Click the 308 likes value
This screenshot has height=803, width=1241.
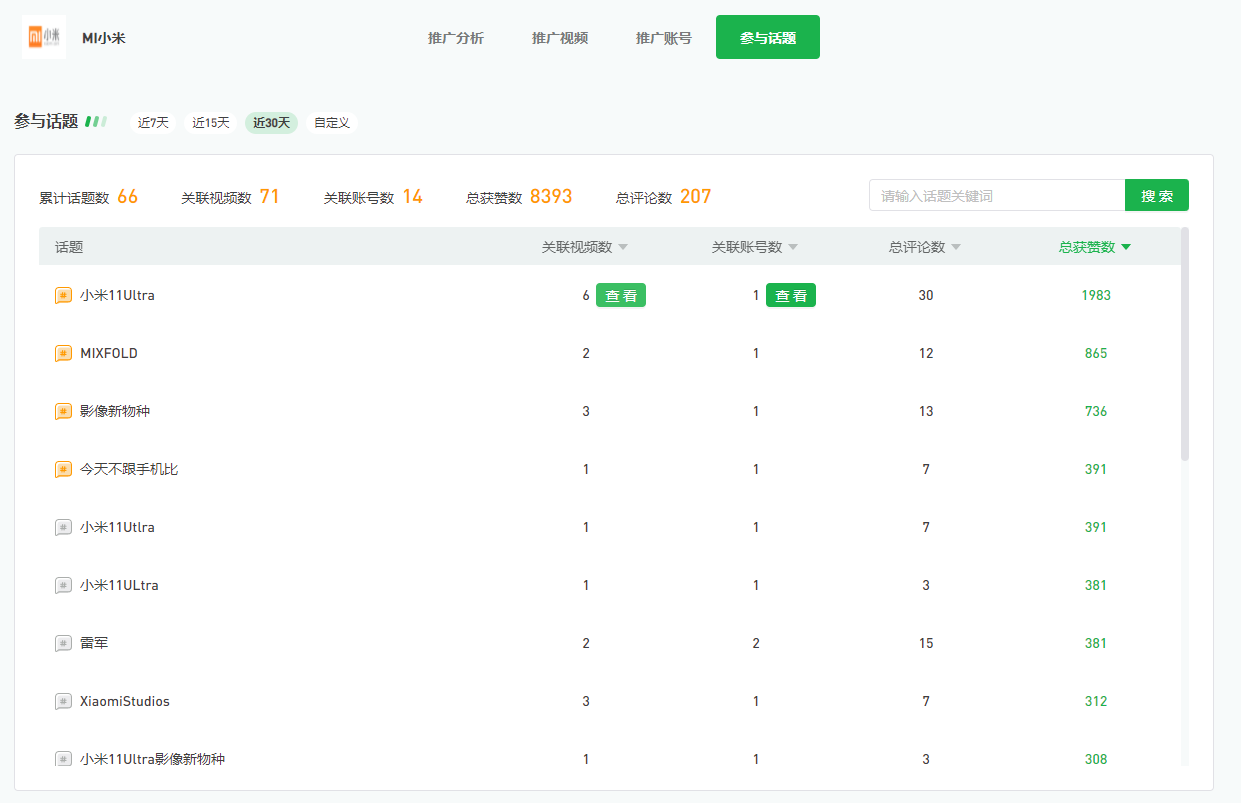tap(1096, 759)
